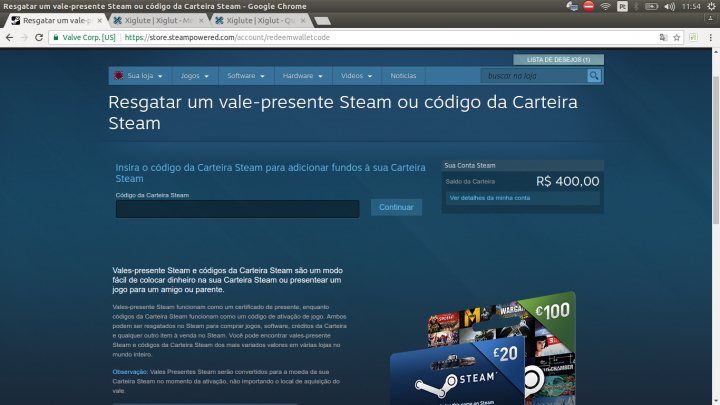Screen dimensions: 720x405
Task: Close the Xiglute Qu tab
Action: pos(303,21)
